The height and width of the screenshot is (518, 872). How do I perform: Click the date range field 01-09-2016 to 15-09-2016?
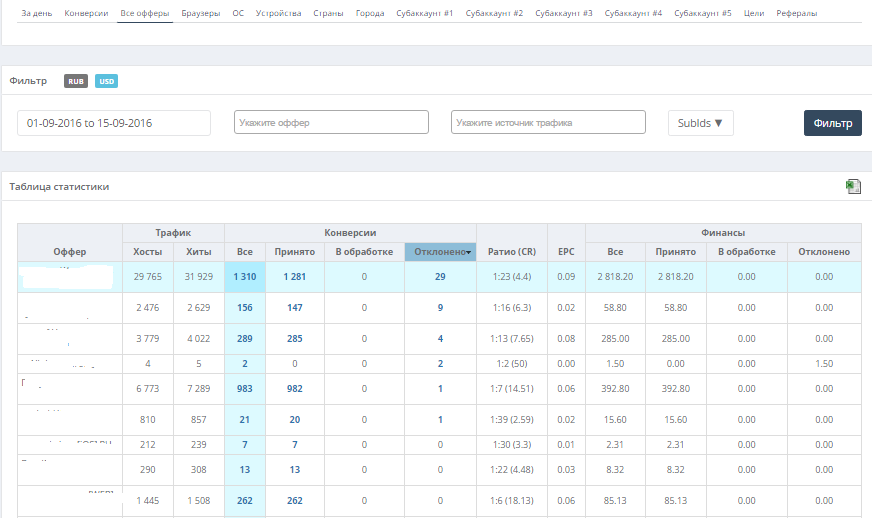tap(114, 123)
